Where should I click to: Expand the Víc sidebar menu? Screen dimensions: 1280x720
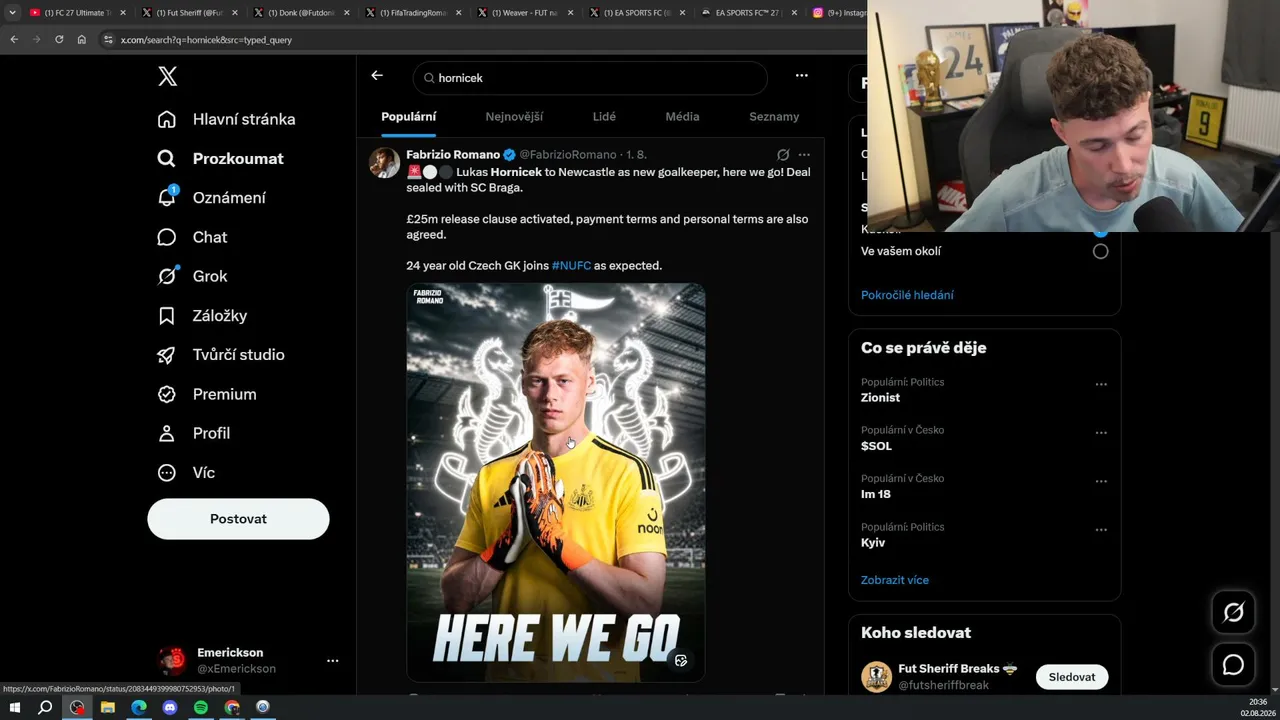click(x=186, y=473)
